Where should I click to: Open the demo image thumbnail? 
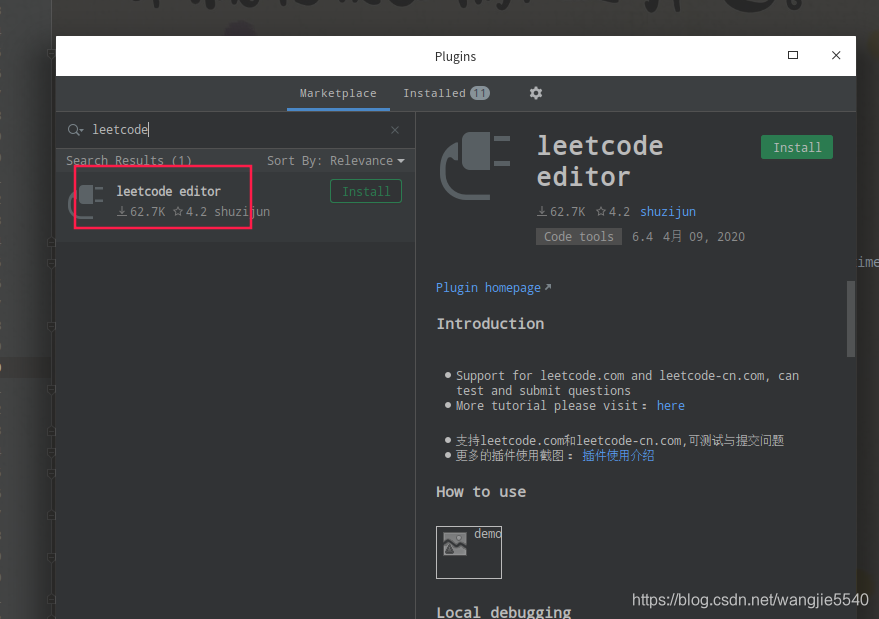[x=469, y=552]
